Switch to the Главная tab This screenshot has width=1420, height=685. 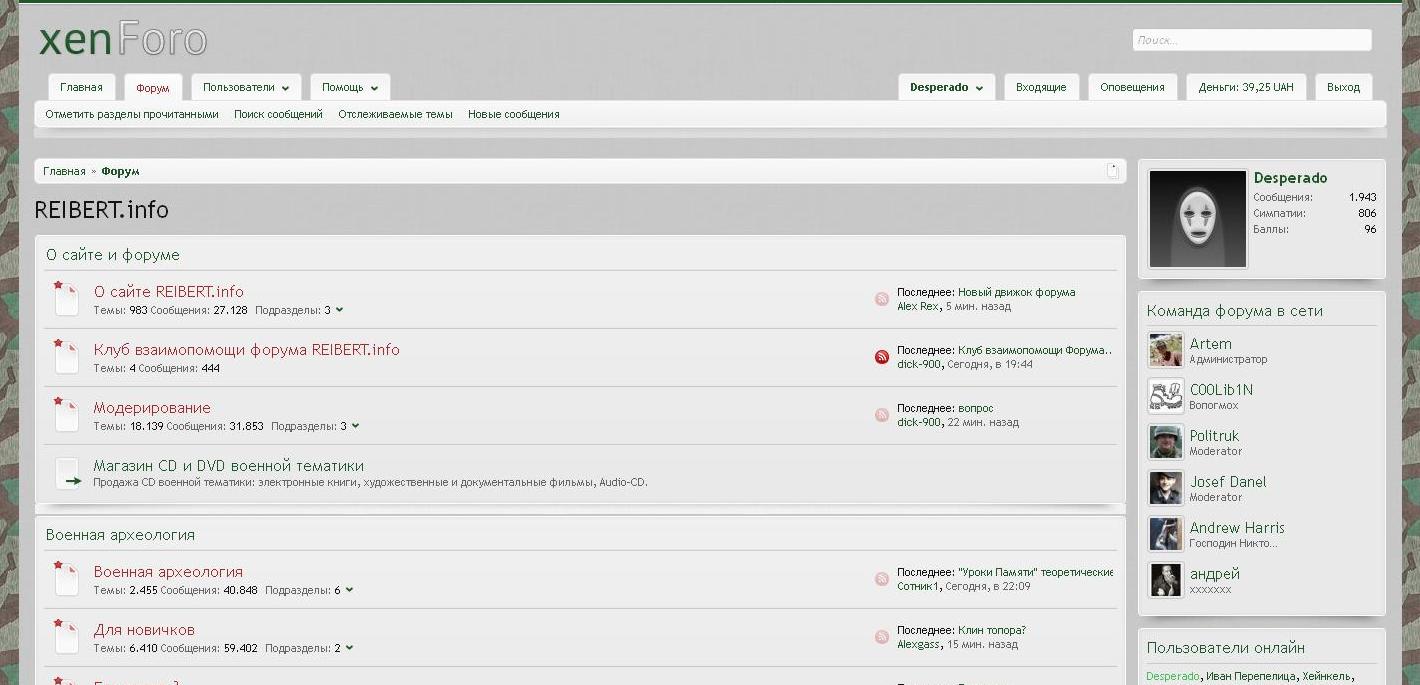[x=81, y=87]
